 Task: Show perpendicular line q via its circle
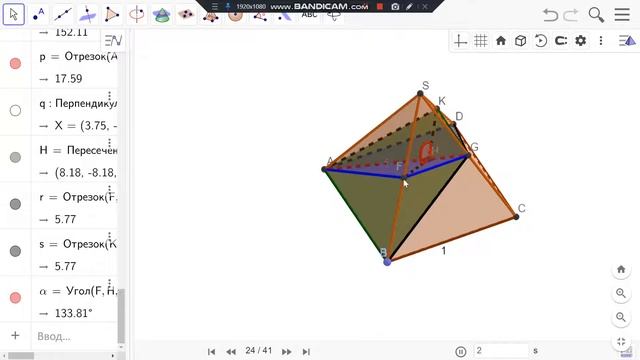click(16, 111)
